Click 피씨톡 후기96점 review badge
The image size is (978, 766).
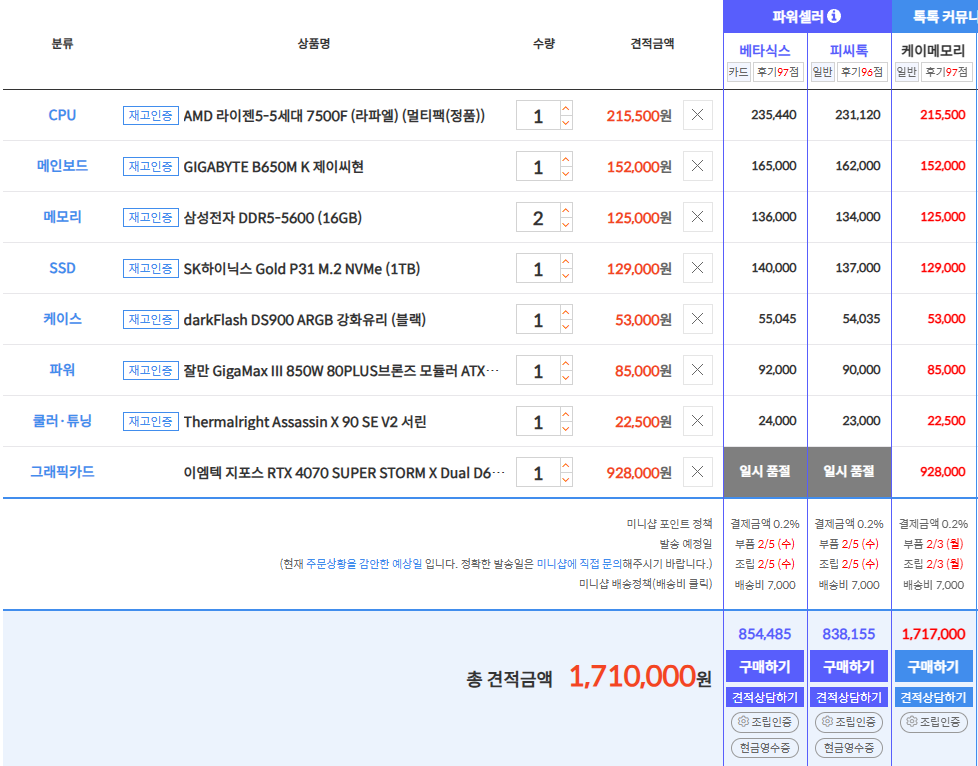tap(862, 72)
